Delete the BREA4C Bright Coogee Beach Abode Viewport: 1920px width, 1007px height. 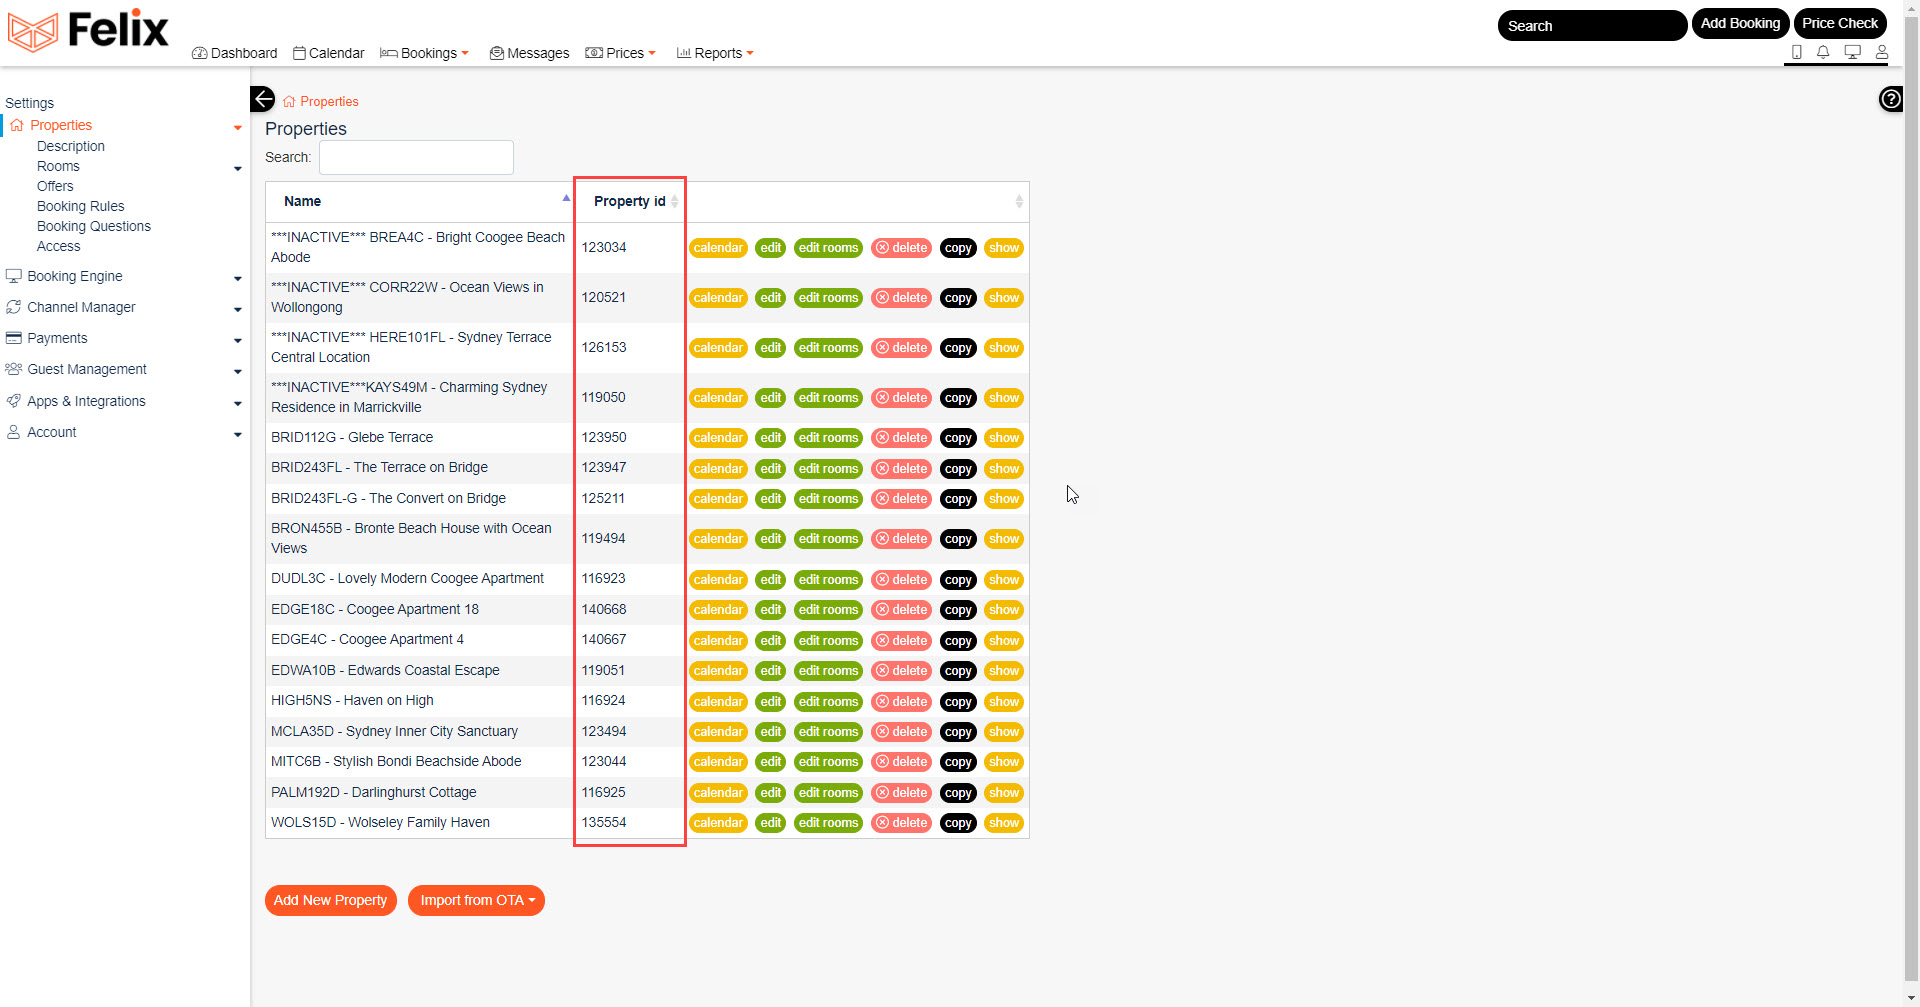coord(902,248)
